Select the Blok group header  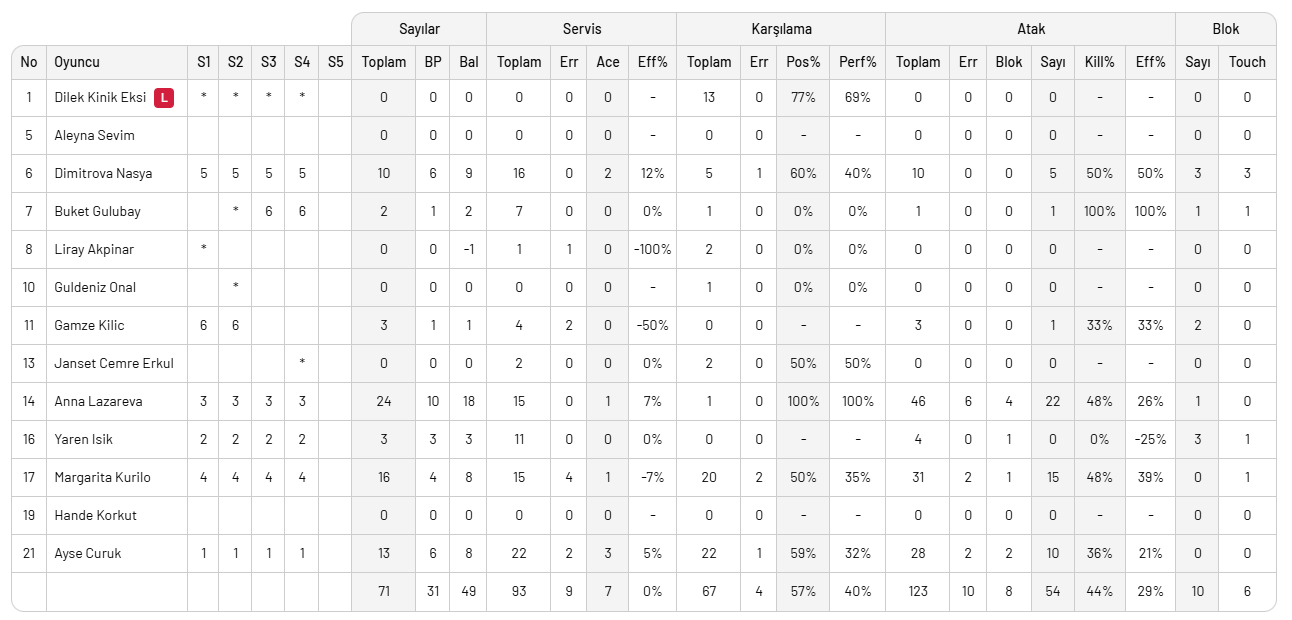click(x=1225, y=29)
